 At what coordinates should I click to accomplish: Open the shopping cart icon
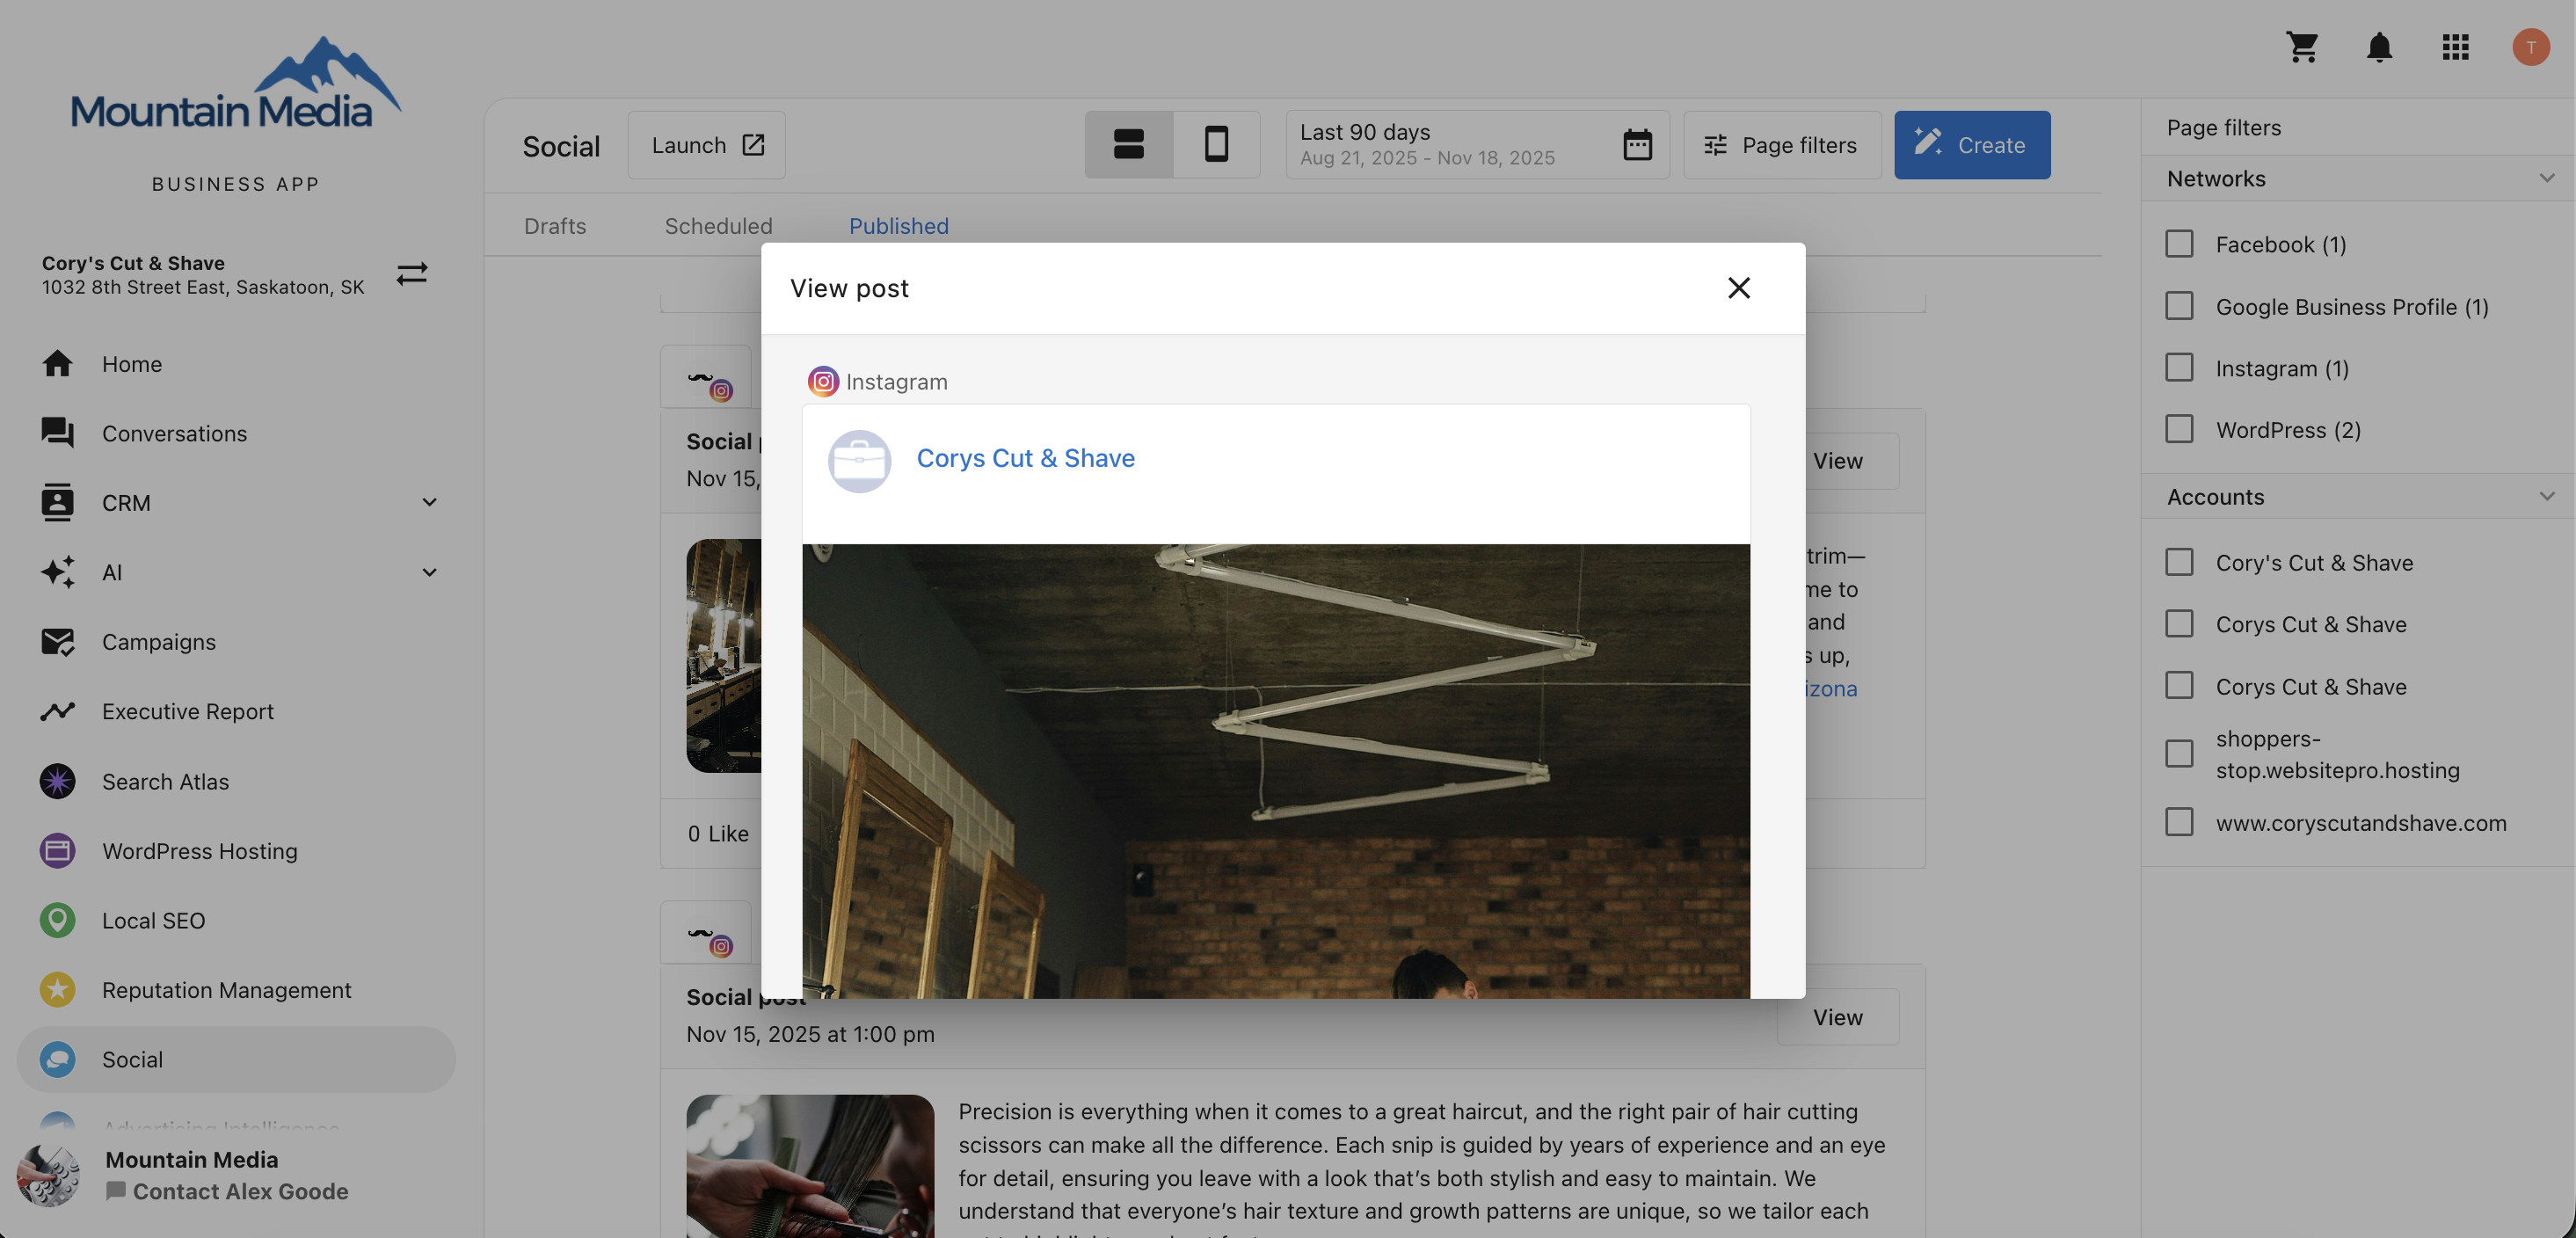point(2303,47)
